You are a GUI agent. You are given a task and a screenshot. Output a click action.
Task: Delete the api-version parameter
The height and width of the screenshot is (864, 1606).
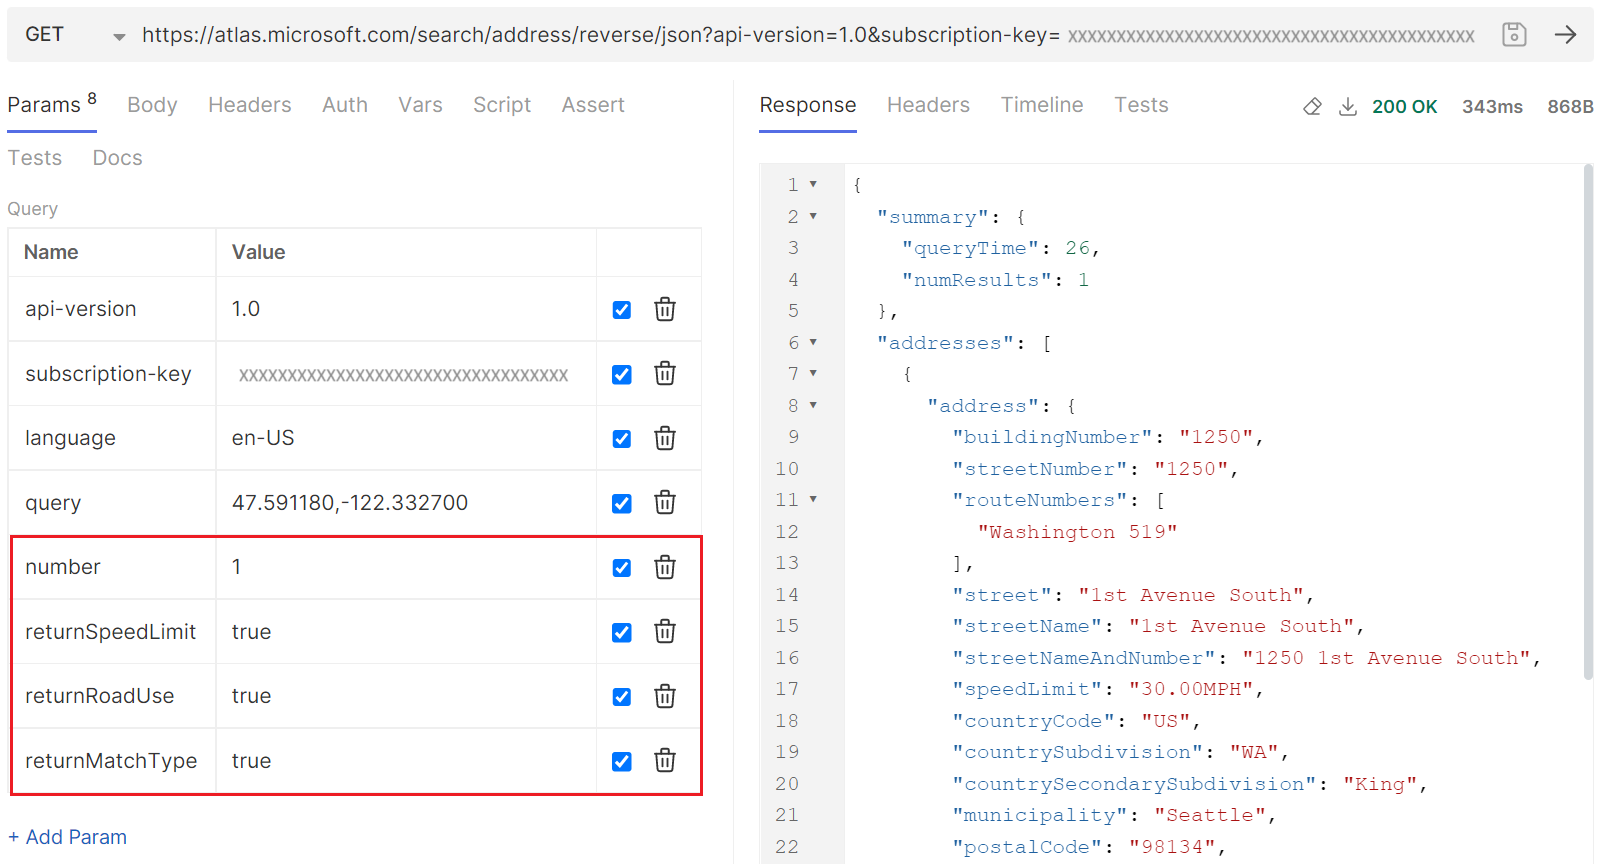[x=665, y=310]
